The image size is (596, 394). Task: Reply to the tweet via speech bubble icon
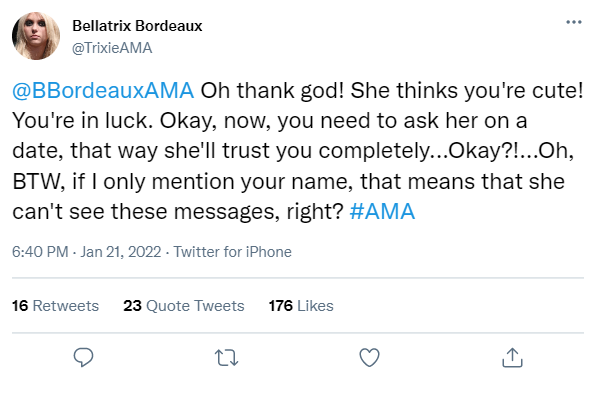click(83, 357)
